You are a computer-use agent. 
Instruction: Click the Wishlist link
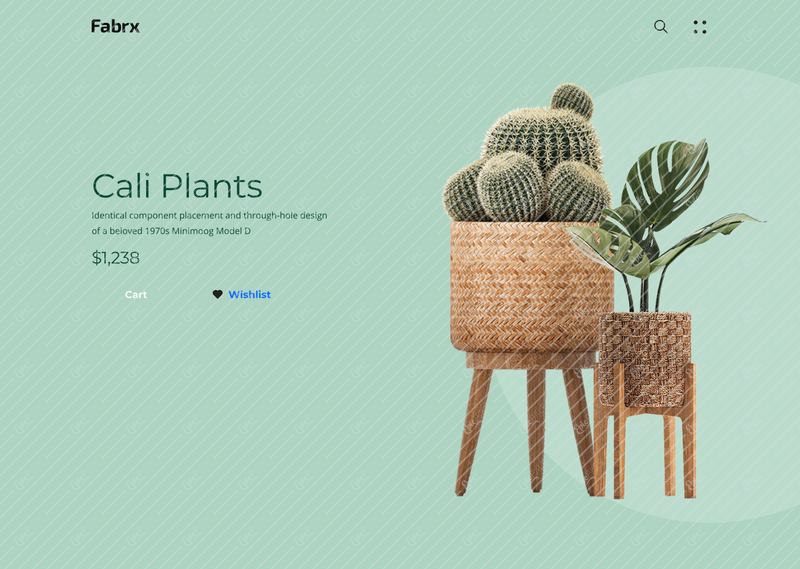[249, 294]
